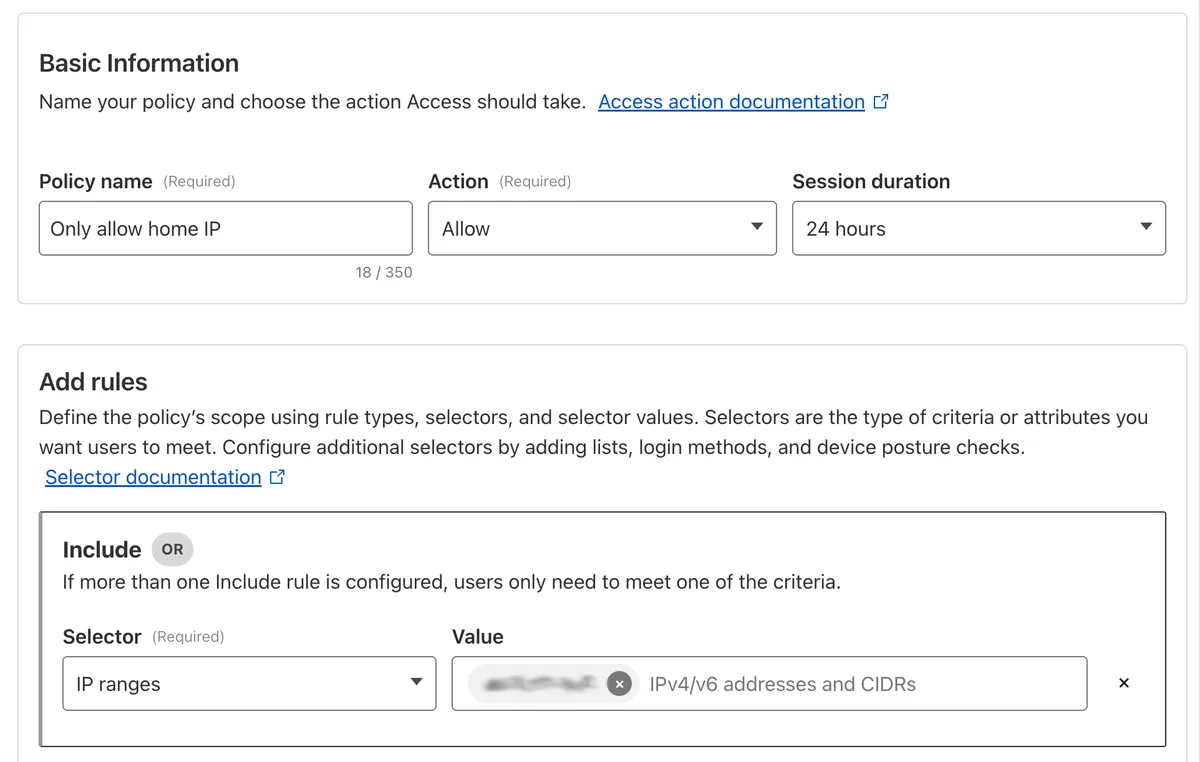The image size is (1200, 762).
Task: Click the external-link icon after Access action documentation
Action: [880, 101]
